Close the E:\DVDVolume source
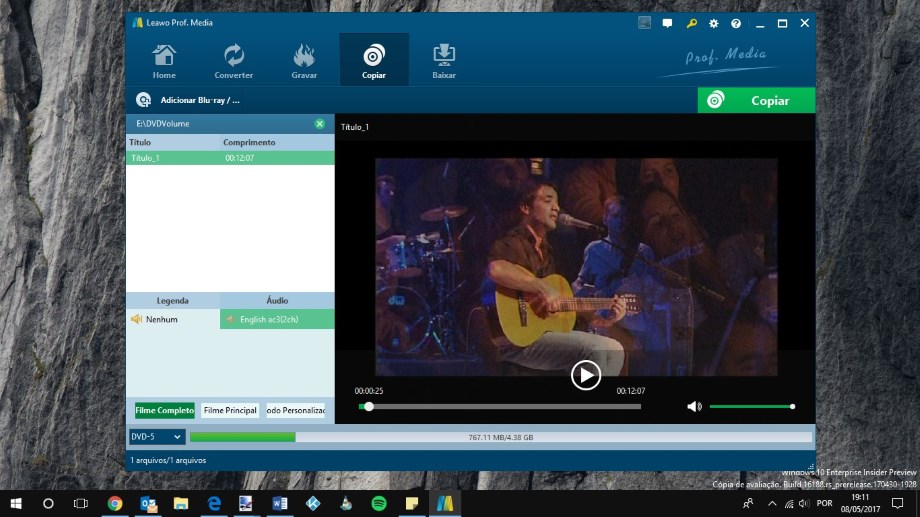Image resolution: width=920 pixels, height=517 pixels. pyautogui.click(x=319, y=124)
